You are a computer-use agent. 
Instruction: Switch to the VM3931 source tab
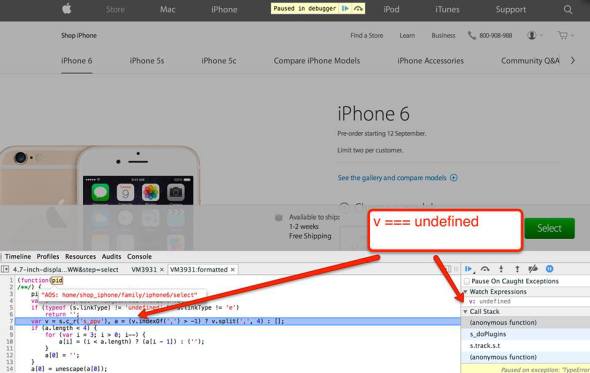click(144, 269)
